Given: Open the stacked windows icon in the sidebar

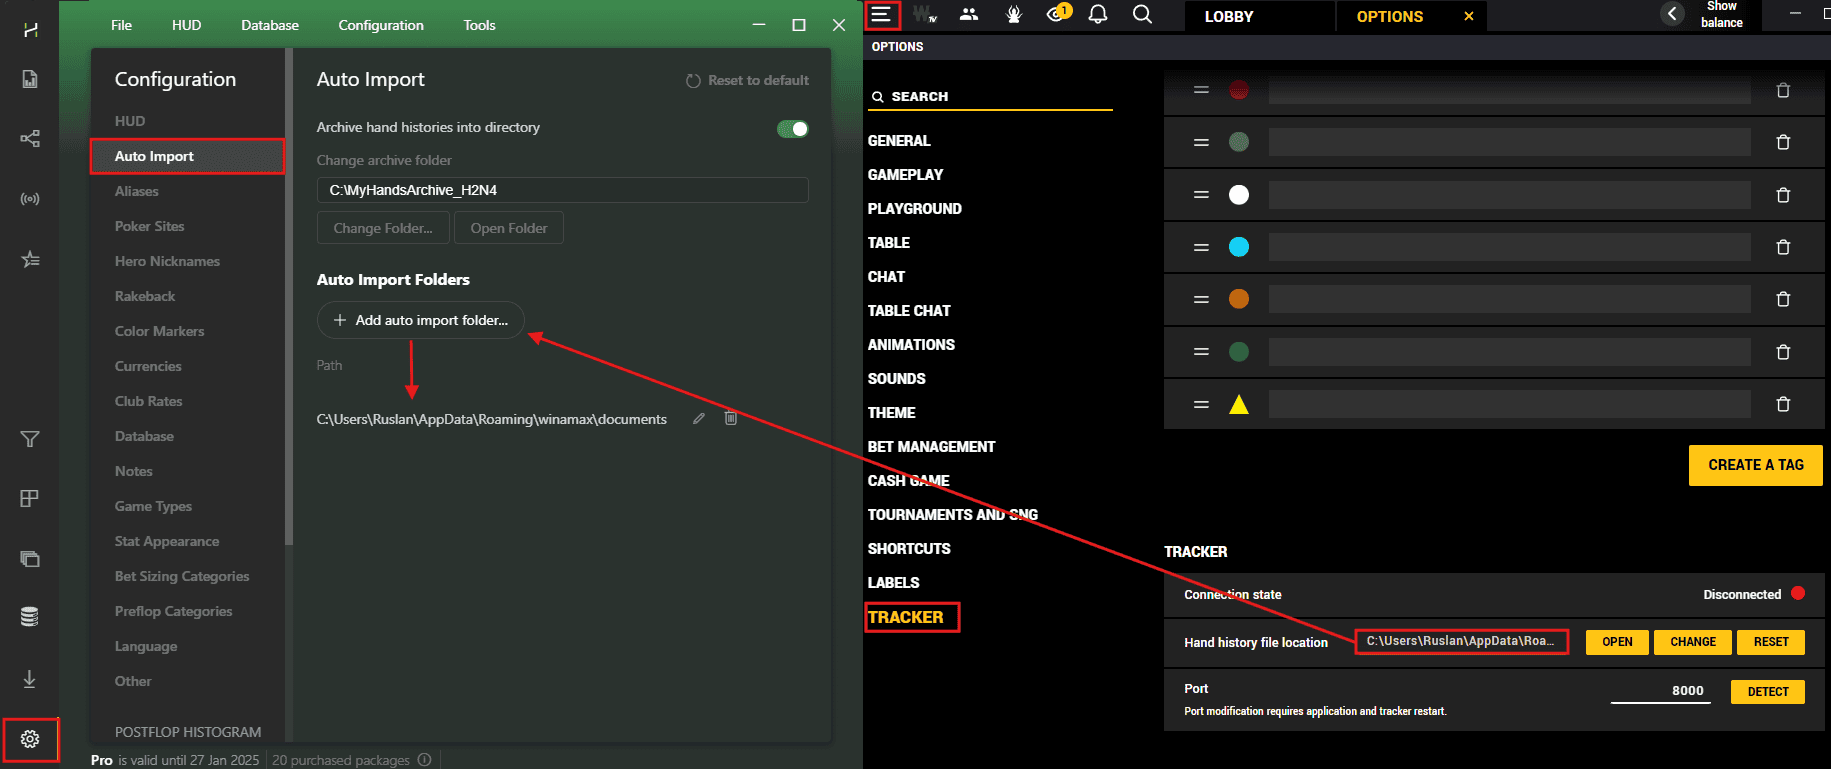Looking at the screenshot, I should tap(30, 558).
